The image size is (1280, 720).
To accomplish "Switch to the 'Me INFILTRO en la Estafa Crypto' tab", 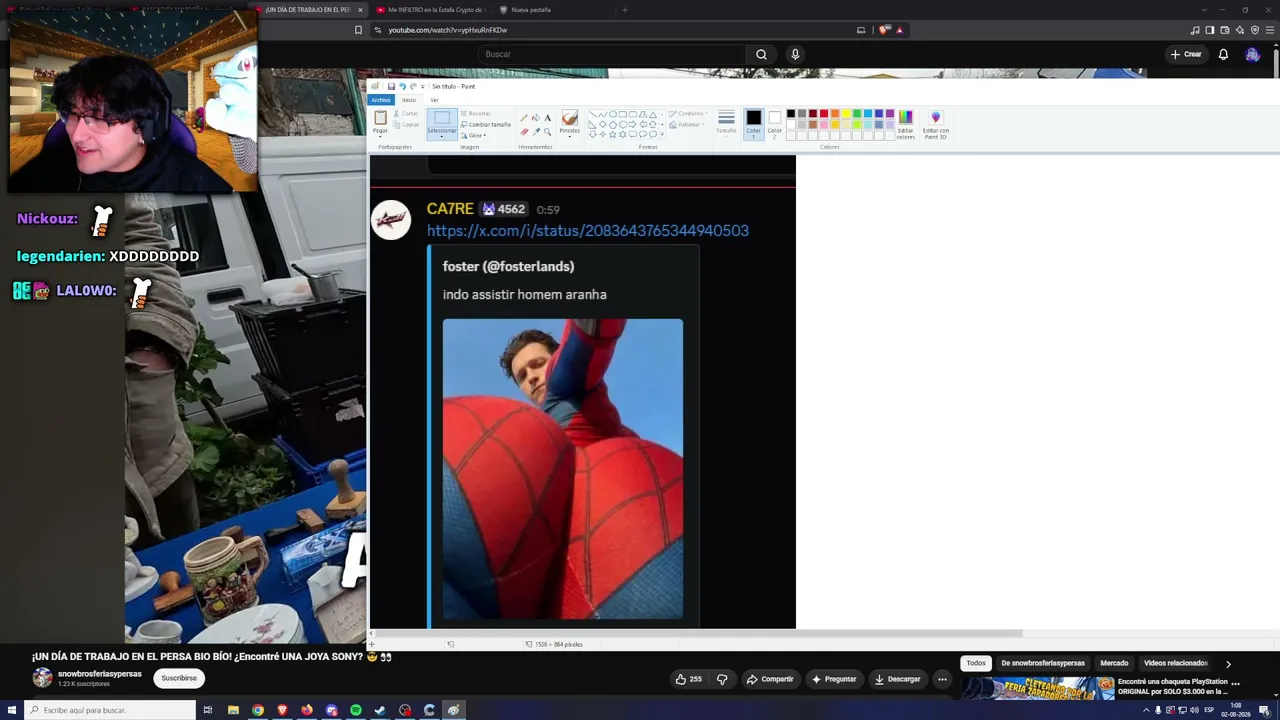I will (428, 10).
